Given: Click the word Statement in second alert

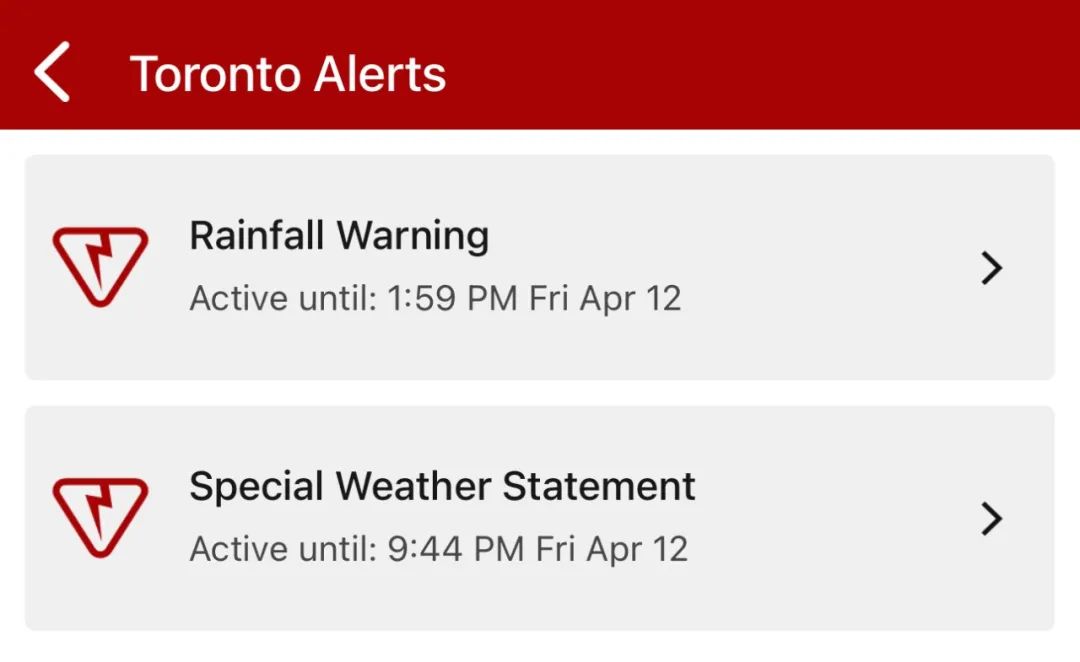Looking at the screenshot, I should 599,486.
